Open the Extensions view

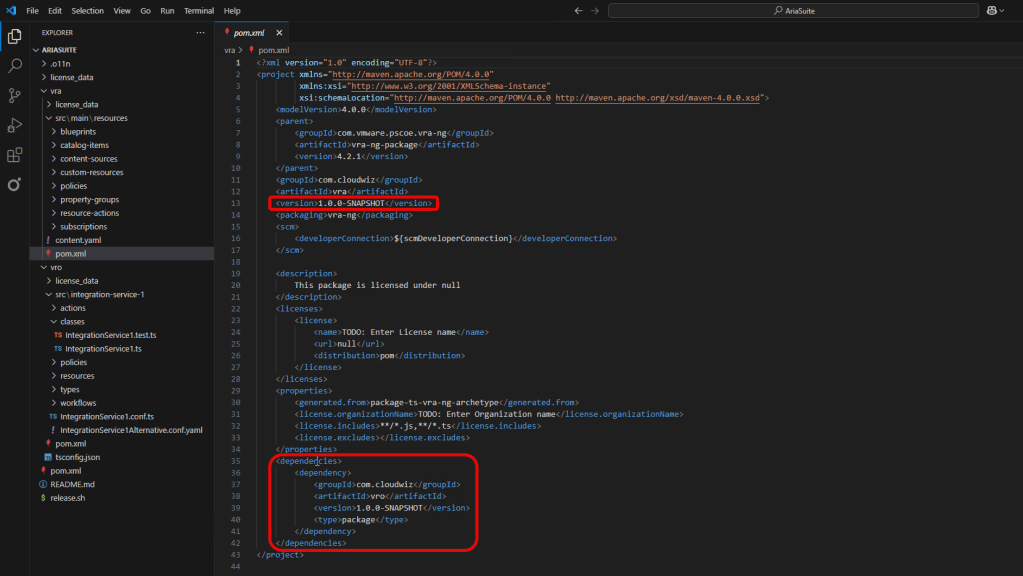tap(15, 155)
